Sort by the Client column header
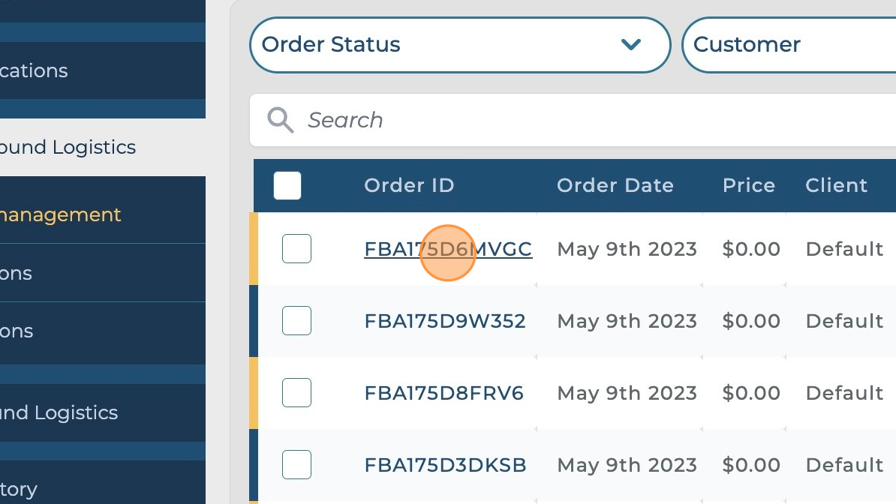Viewport: 896px width, 504px height. tap(836, 186)
